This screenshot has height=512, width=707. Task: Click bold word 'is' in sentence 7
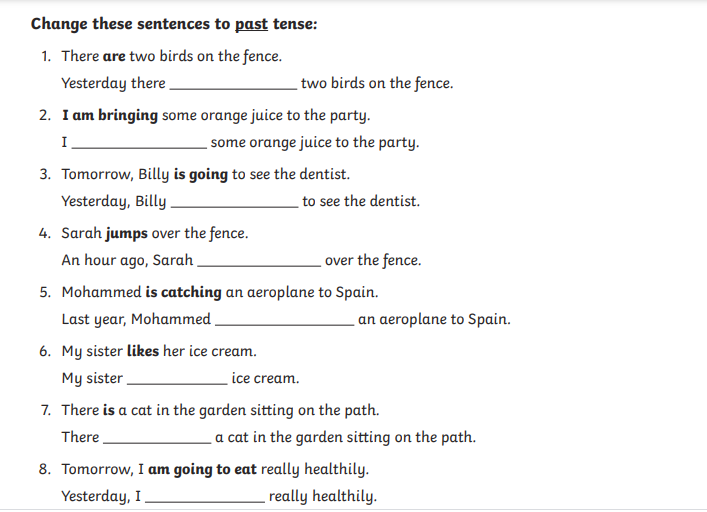[x=109, y=410]
